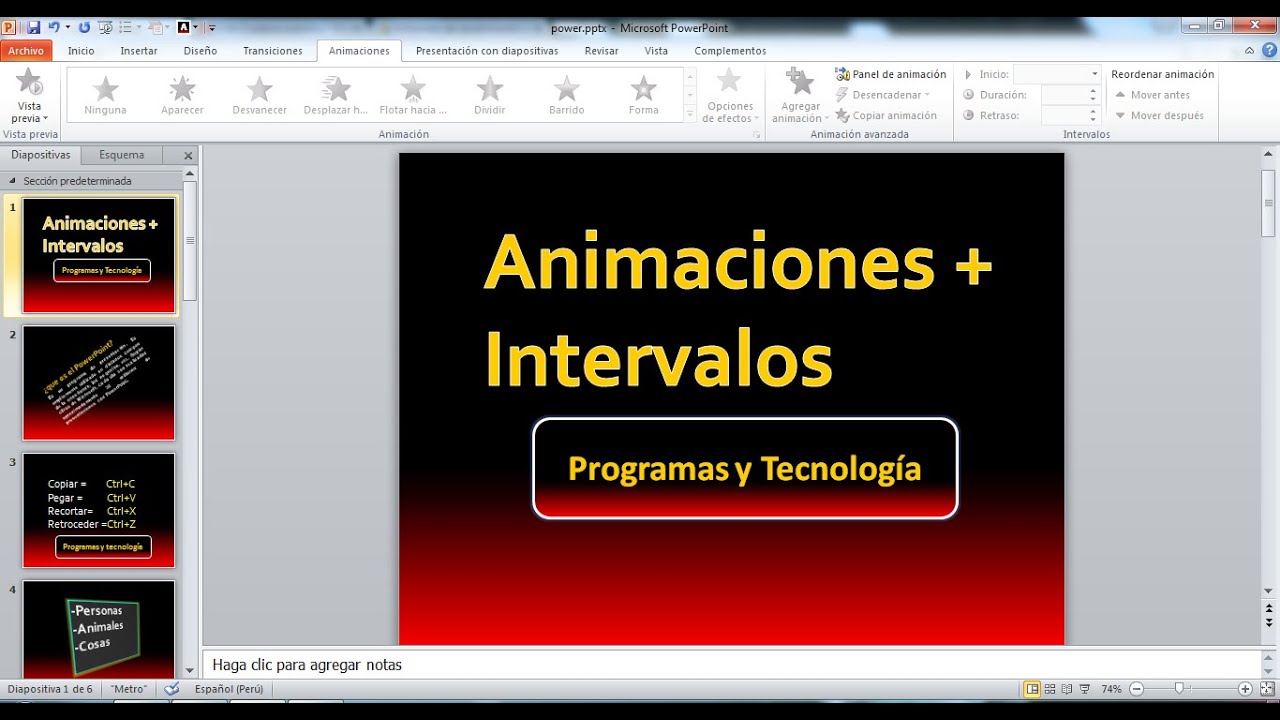Click Mover después reorder button
Image resolution: width=1280 pixels, height=720 pixels.
[1159, 116]
